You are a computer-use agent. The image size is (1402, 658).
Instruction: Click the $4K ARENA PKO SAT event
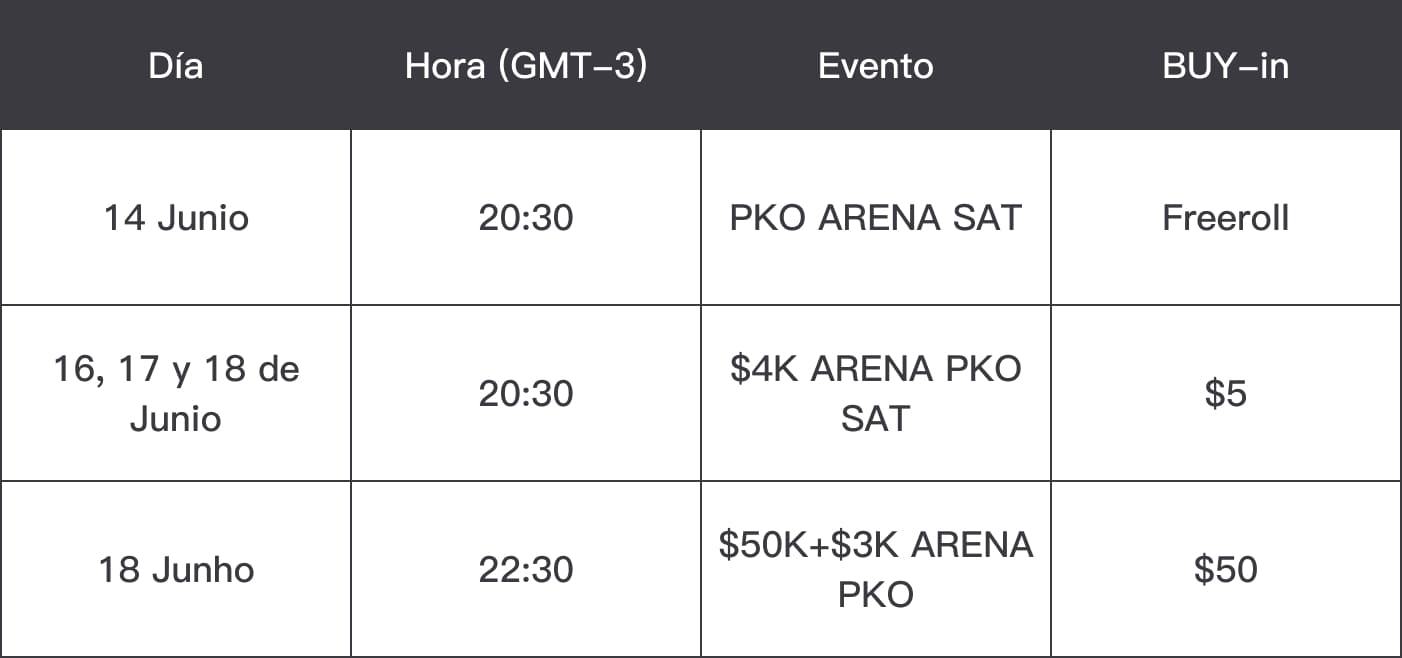point(876,394)
